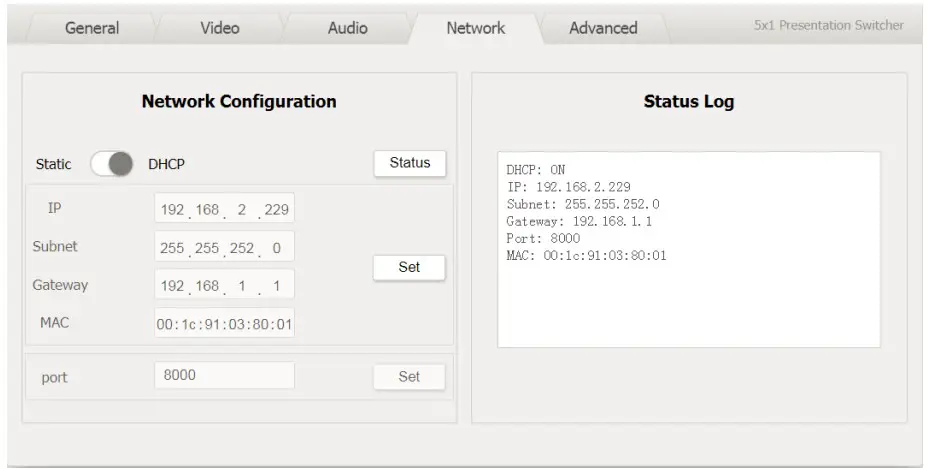Viewport: 927px width, 469px height.
Task: Click the Gateway last octet field
Action: (276, 286)
